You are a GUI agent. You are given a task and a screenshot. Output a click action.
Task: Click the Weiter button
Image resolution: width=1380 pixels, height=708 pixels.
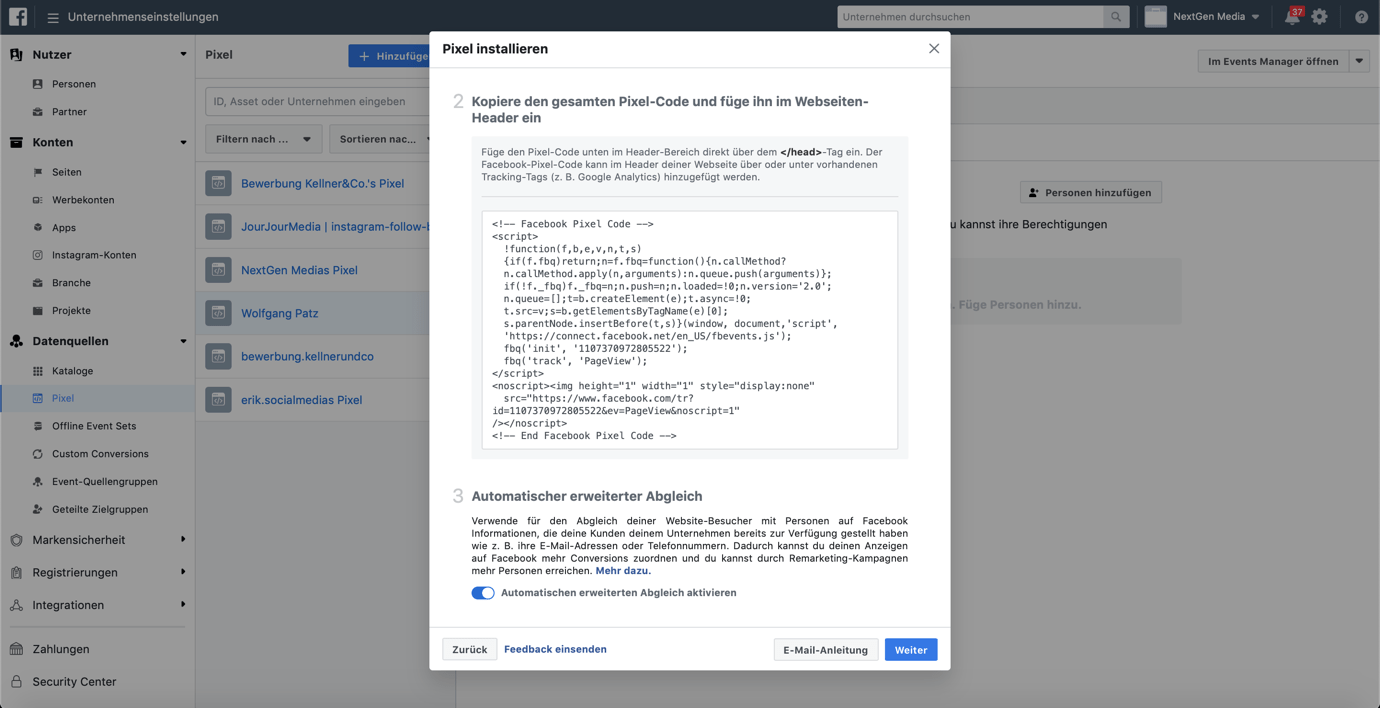pos(911,650)
